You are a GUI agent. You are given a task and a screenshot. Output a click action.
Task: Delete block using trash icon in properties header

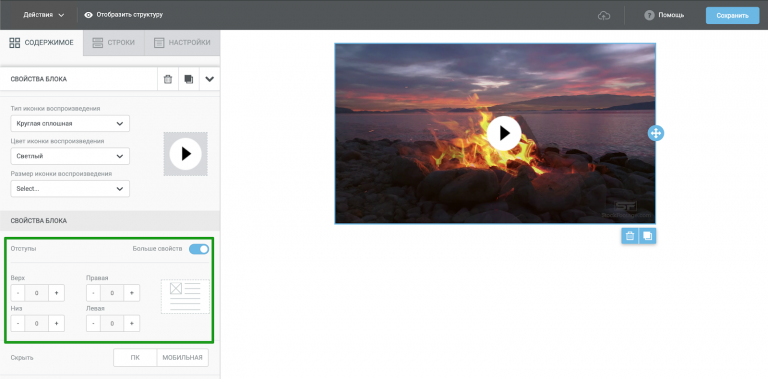168,79
